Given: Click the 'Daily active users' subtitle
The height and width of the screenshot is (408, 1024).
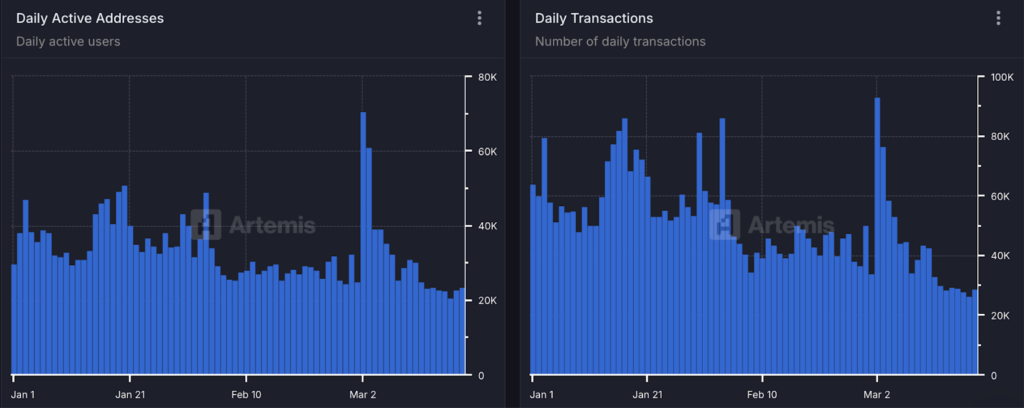Looking at the screenshot, I should (x=68, y=42).
